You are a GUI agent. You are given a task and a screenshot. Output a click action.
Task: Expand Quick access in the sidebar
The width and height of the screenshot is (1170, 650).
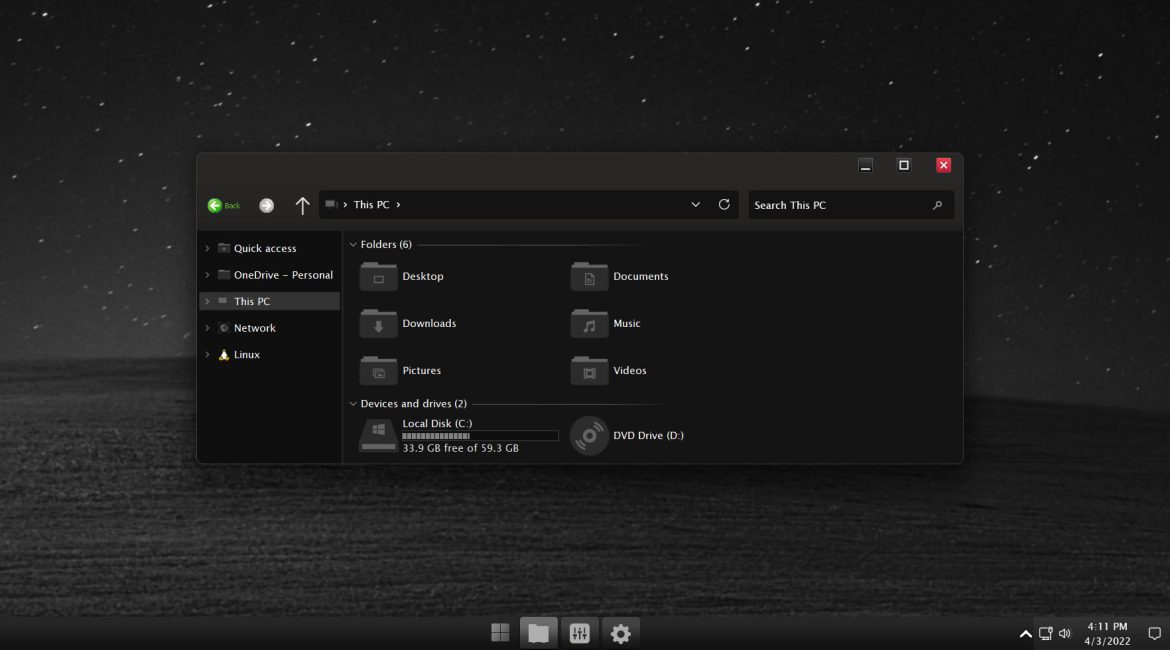(x=207, y=248)
